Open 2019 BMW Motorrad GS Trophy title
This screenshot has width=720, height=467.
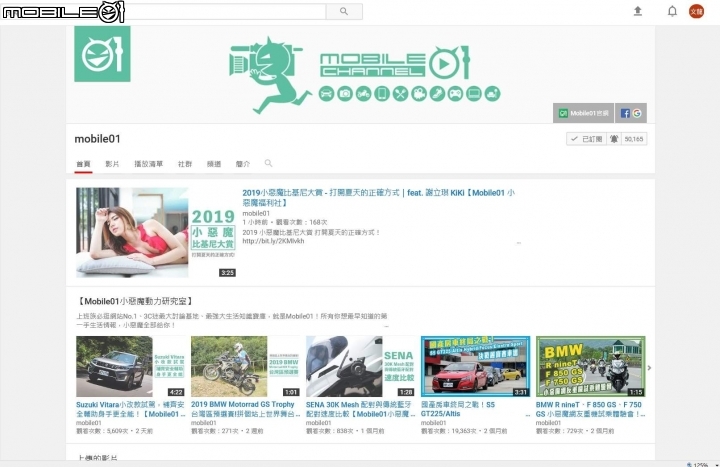click(x=245, y=409)
